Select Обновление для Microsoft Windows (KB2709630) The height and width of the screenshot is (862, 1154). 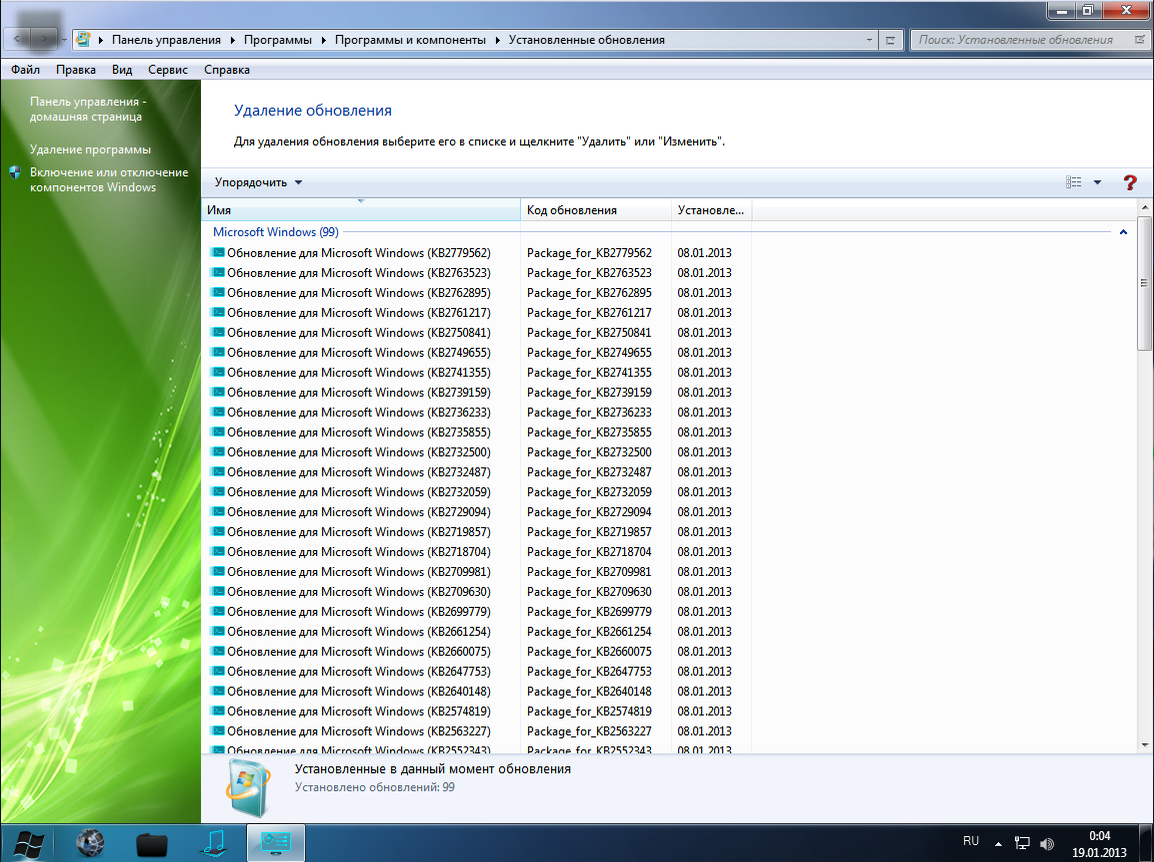[358, 591]
